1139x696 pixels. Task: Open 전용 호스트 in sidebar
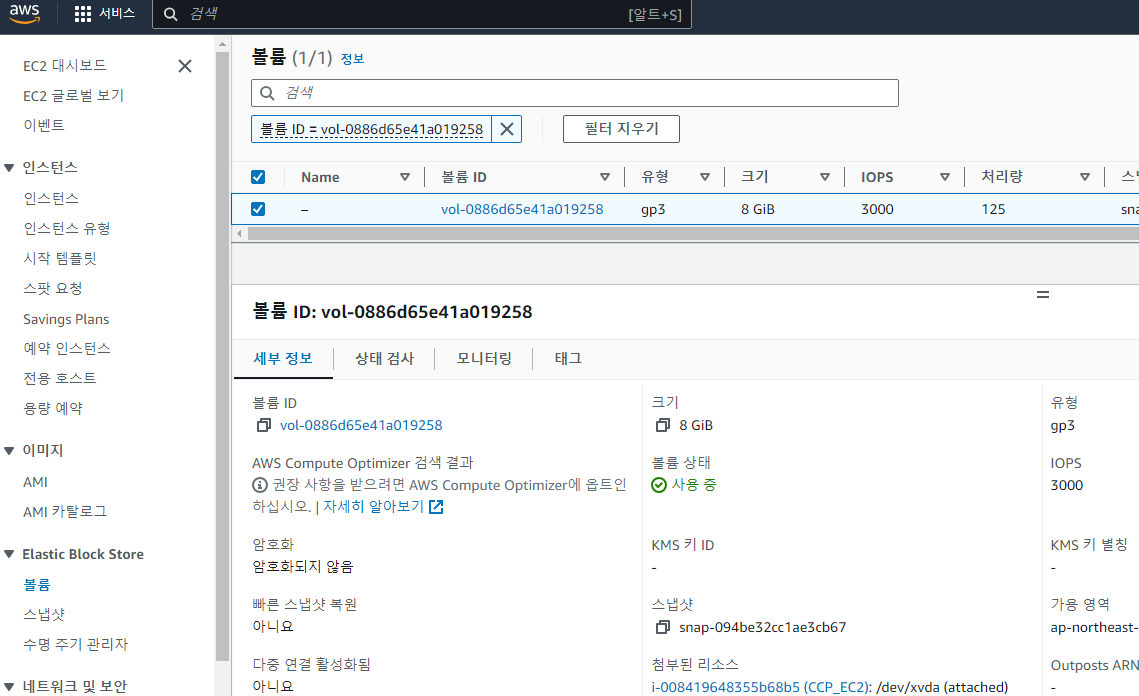tap(60, 379)
